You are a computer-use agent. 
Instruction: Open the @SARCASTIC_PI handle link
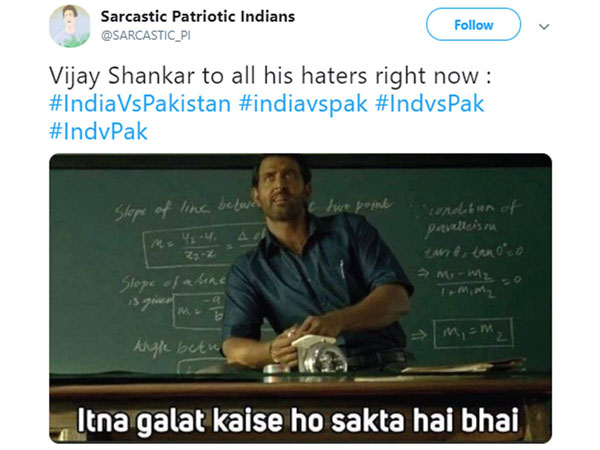[x=145, y=36]
